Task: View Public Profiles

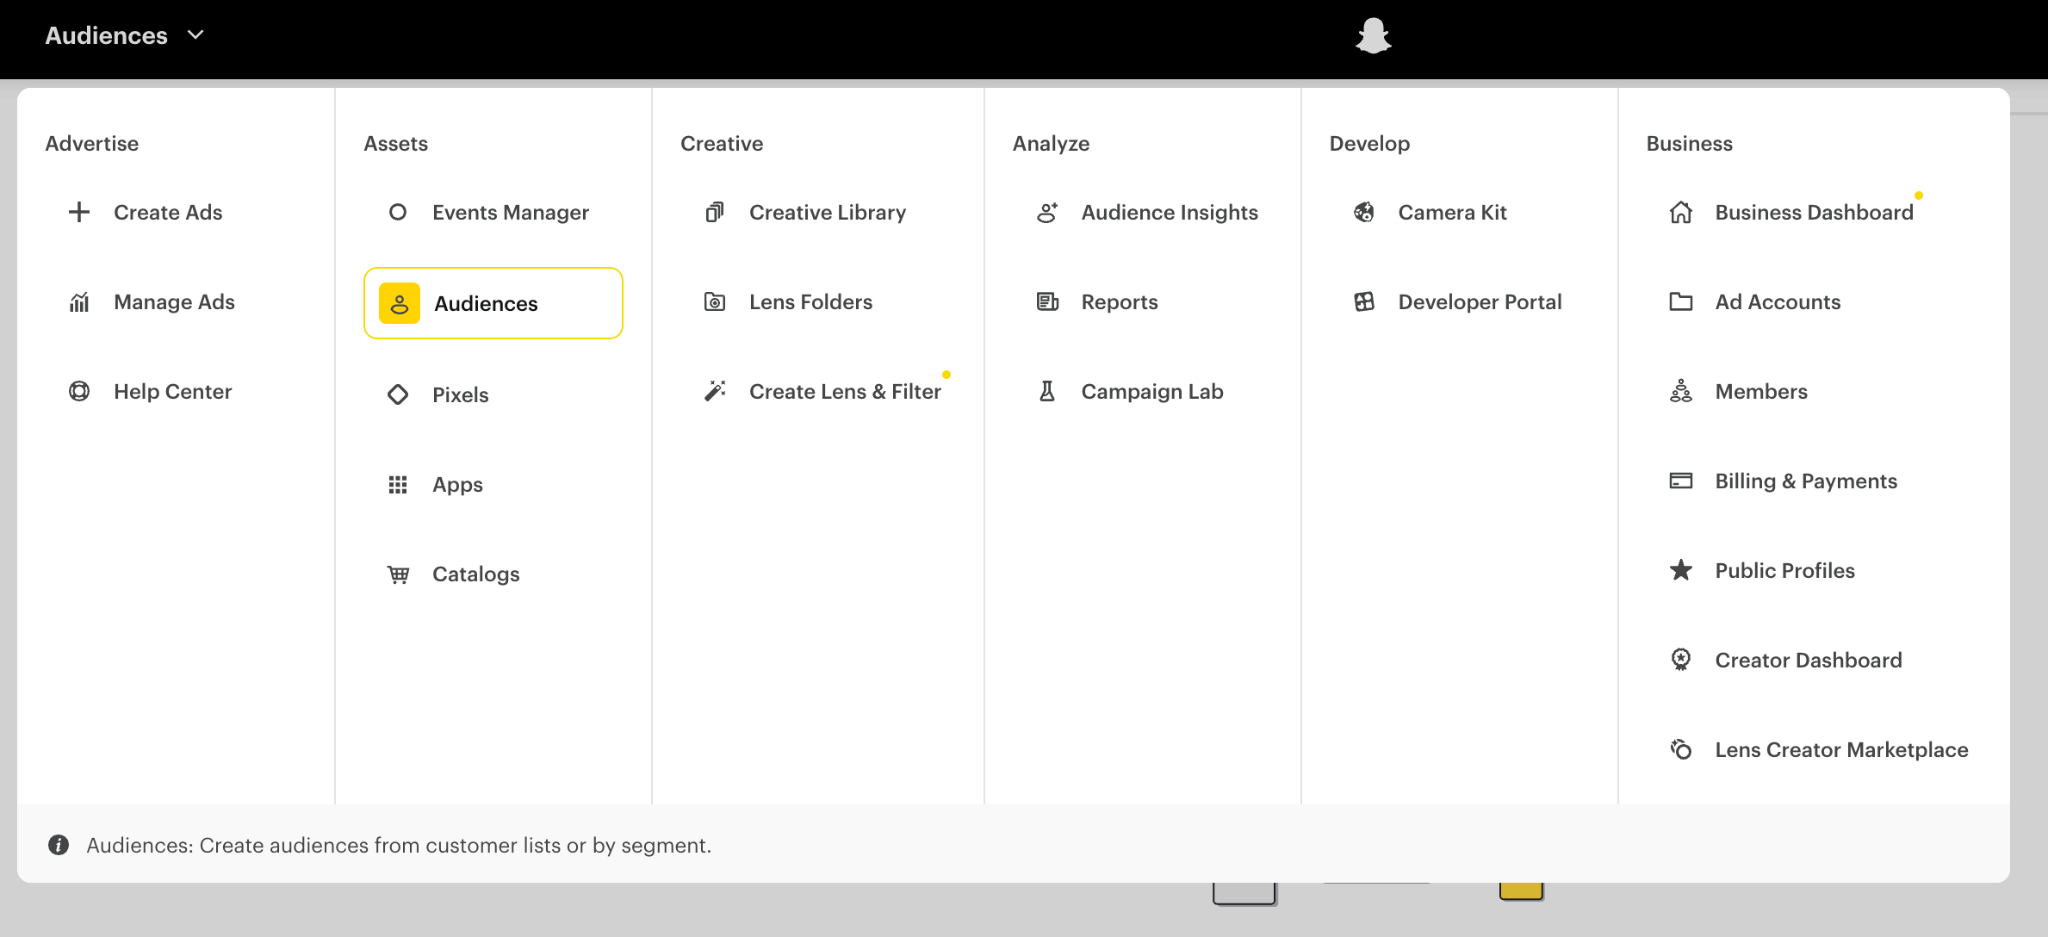Action: pyautogui.click(x=1785, y=570)
